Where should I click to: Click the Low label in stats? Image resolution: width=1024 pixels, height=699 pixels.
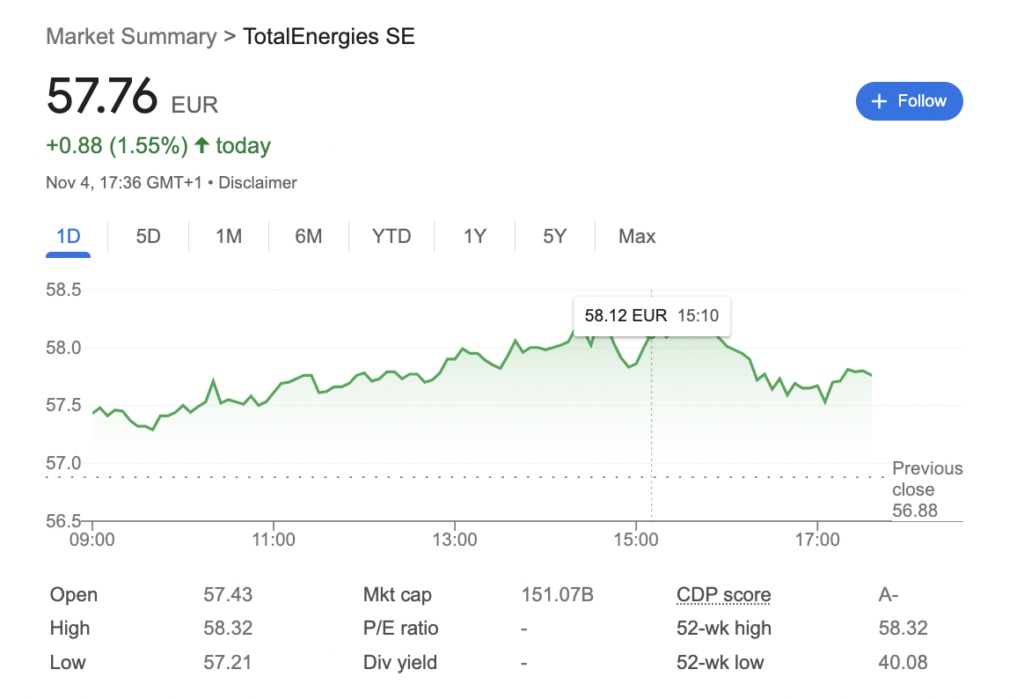tap(67, 662)
